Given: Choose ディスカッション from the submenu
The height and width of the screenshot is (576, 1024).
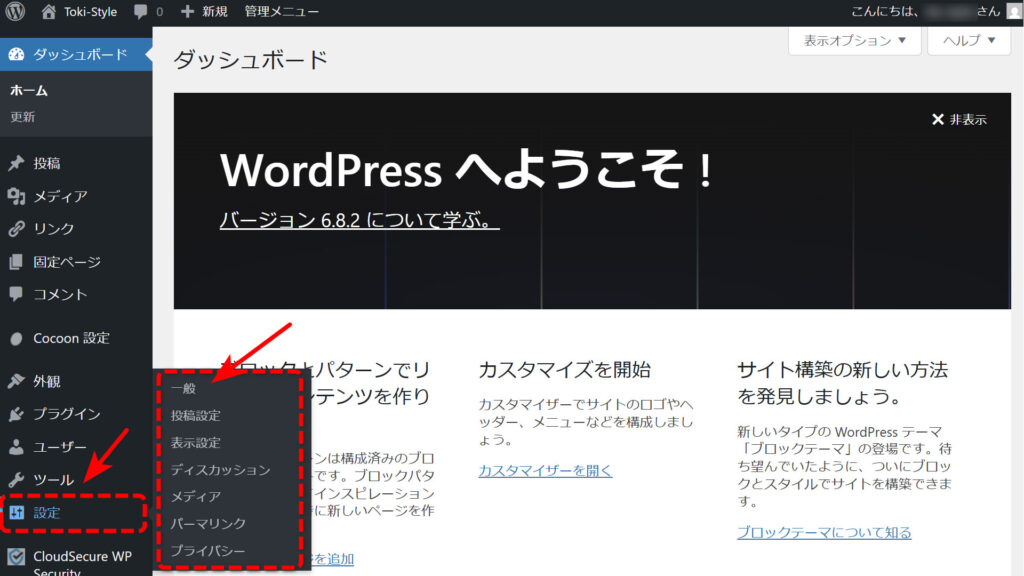Looking at the screenshot, I should 220,469.
